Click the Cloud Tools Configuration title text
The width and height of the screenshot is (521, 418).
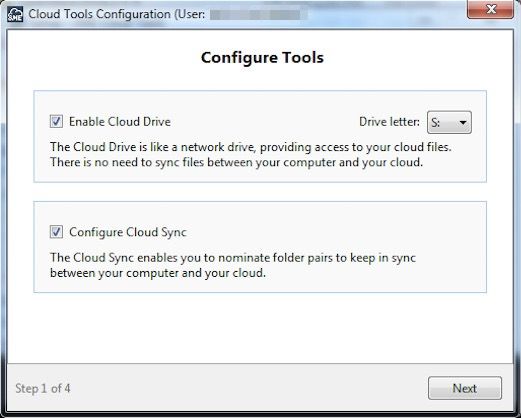point(117,14)
